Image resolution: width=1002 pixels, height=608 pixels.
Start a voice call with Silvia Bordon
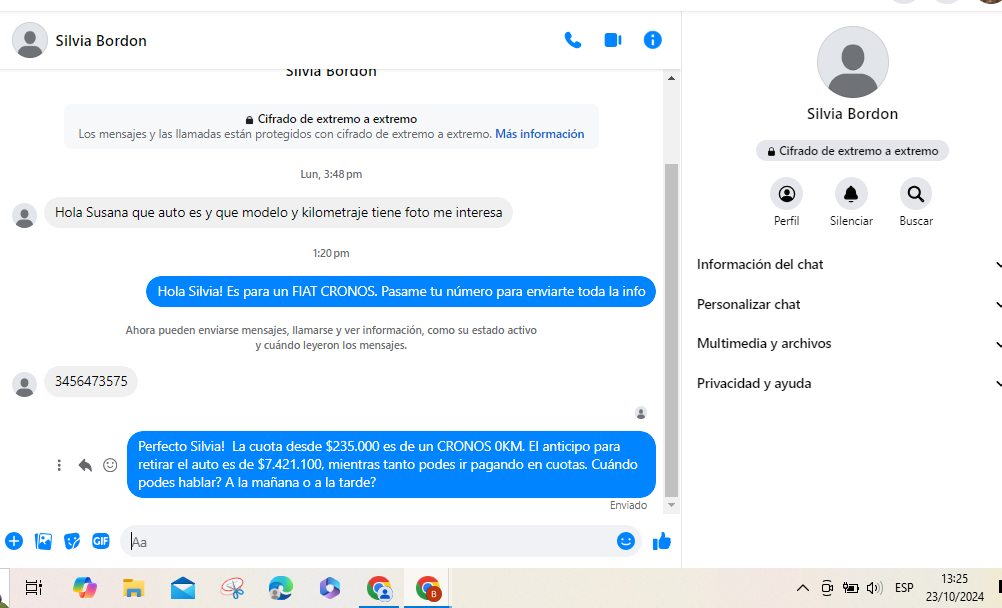point(573,40)
